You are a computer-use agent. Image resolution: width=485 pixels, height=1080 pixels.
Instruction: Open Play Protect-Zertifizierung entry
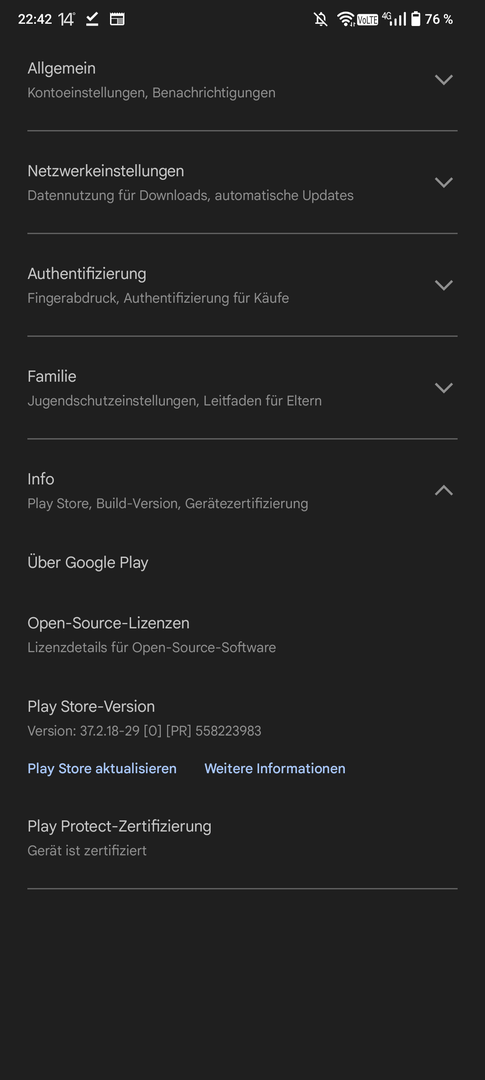pos(242,838)
